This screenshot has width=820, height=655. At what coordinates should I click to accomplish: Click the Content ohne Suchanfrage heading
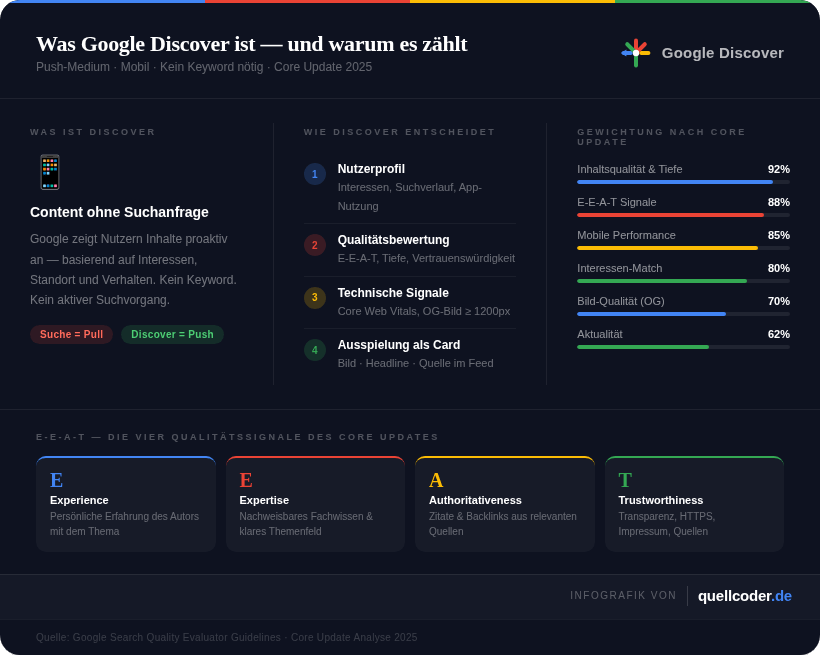point(119,212)
